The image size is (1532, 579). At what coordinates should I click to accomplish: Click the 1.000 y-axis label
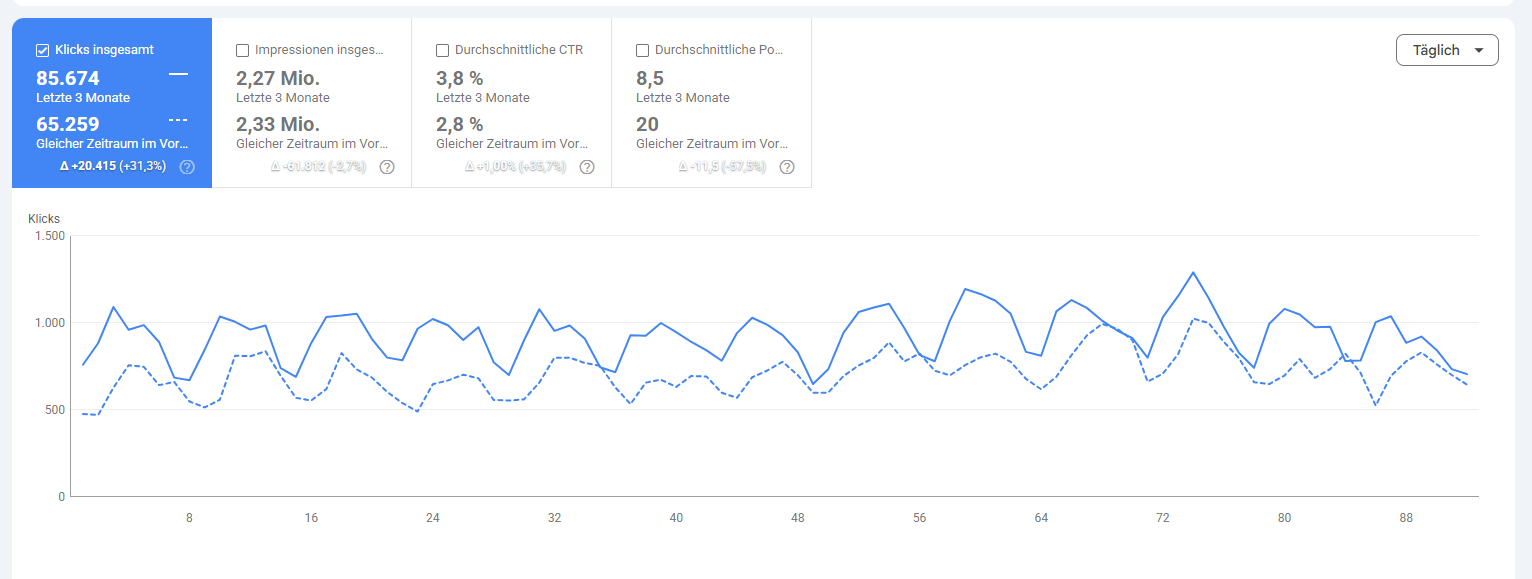(x=49, y=323)
